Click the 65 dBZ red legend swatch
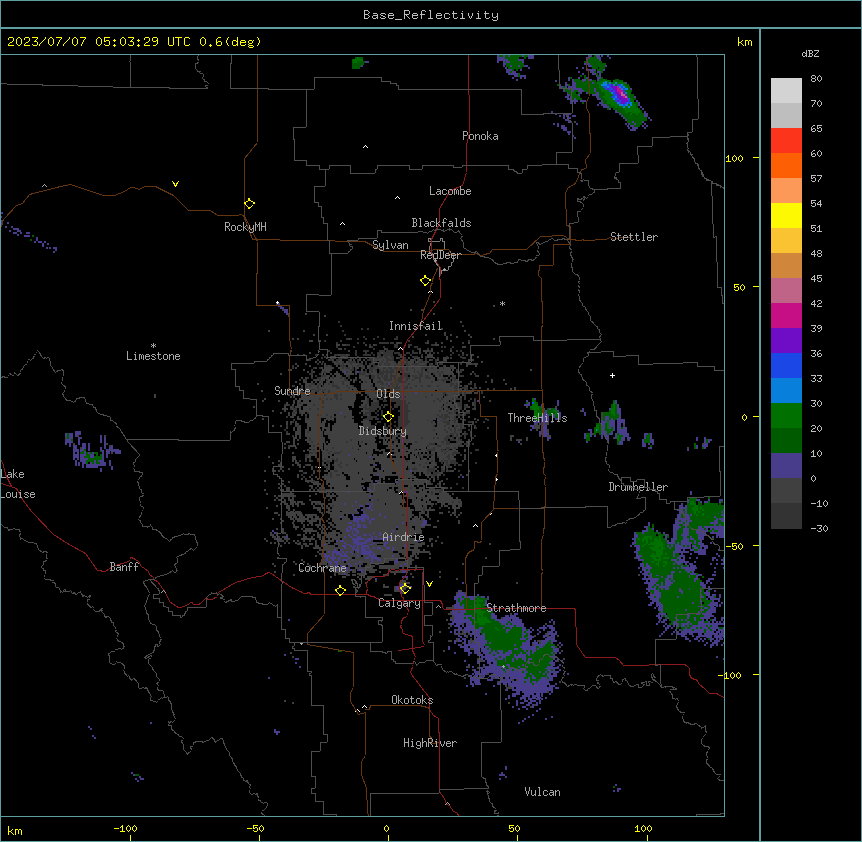Image resolution: width=862 pixels, height=842 pixels. (x=786, y=141)
